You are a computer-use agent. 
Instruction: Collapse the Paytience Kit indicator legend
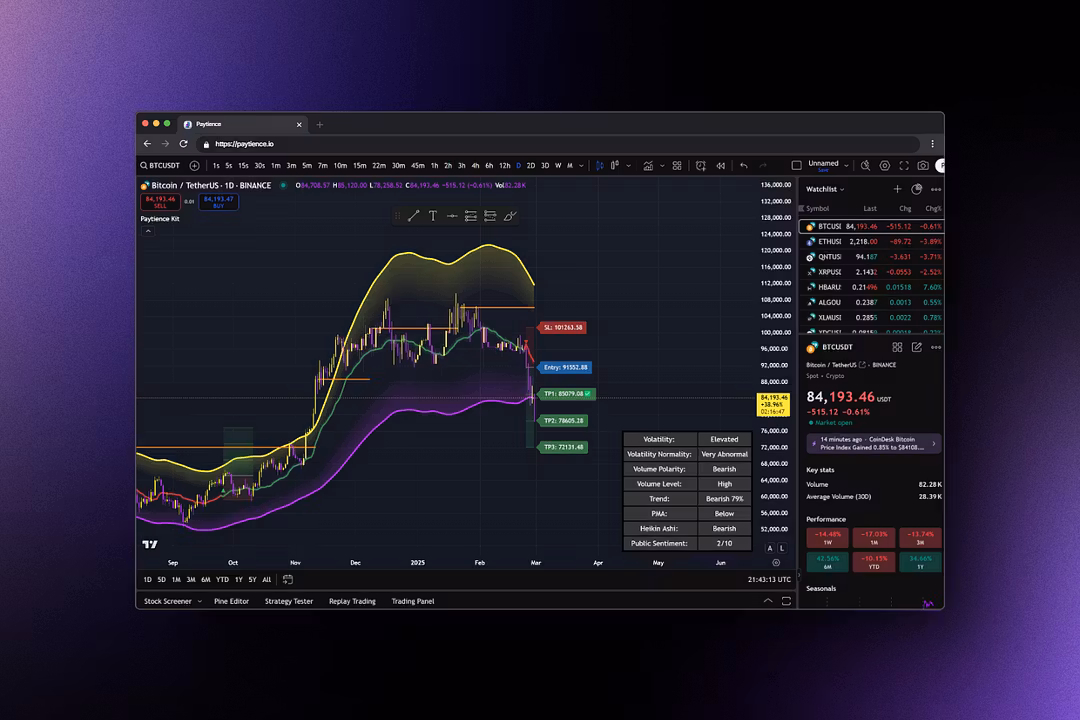click(148, 231)
